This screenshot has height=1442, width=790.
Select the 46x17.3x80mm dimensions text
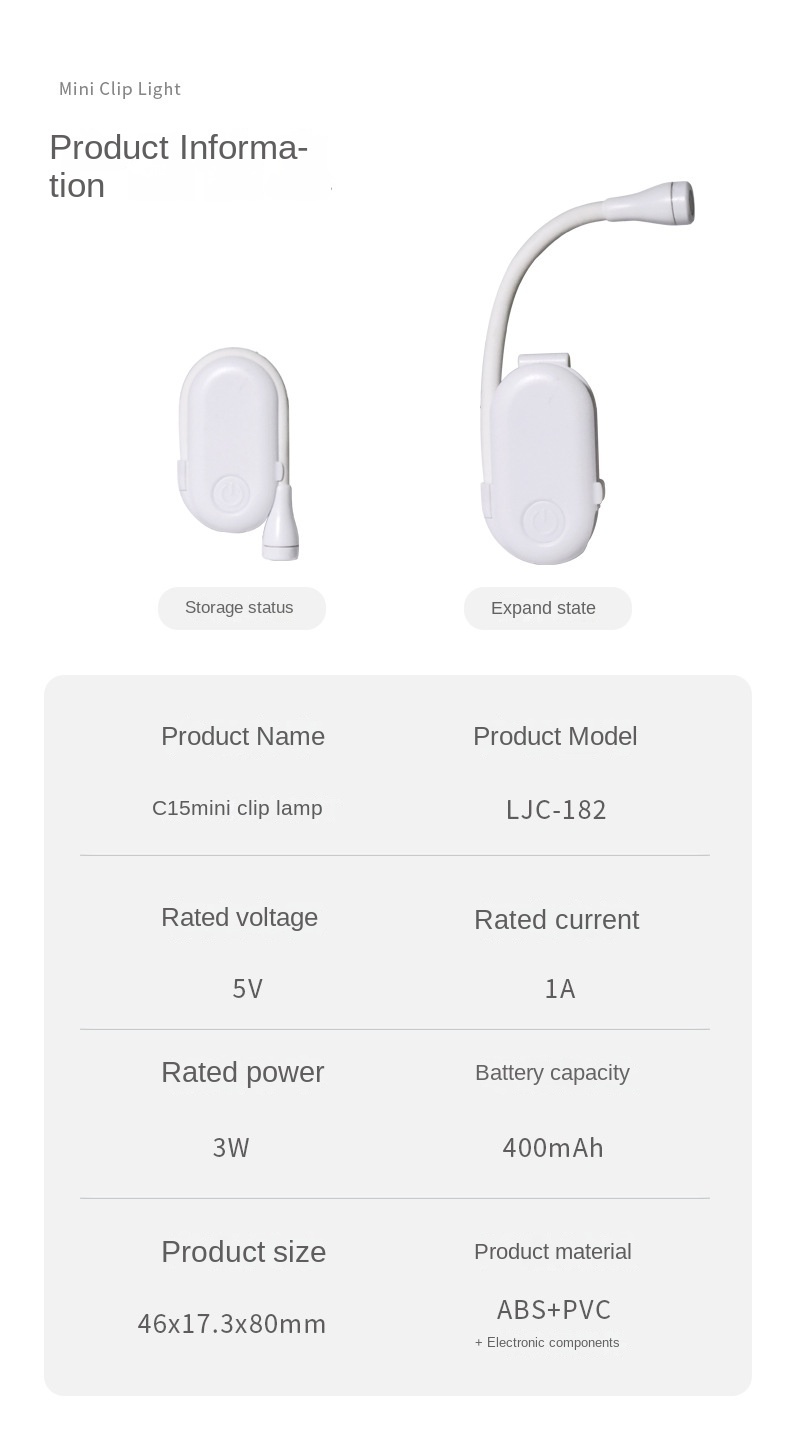click(232, 1324)
